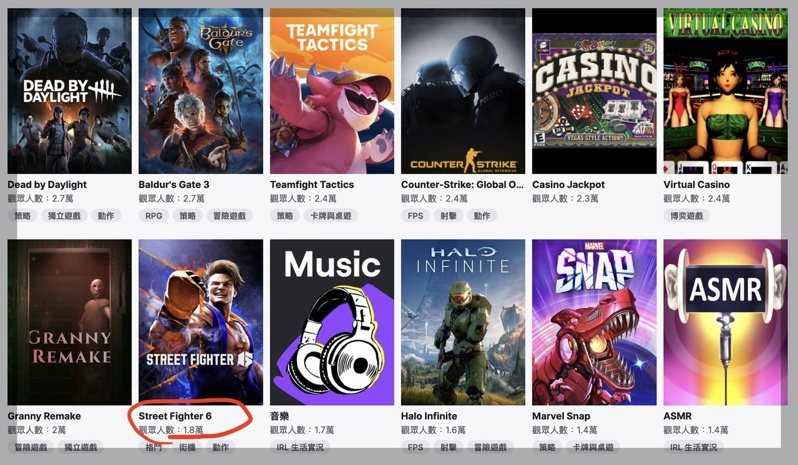Viewport: 798px width, 465px height.
Task: Open the Dead by Daylight cover art
Action: [70, 91]
